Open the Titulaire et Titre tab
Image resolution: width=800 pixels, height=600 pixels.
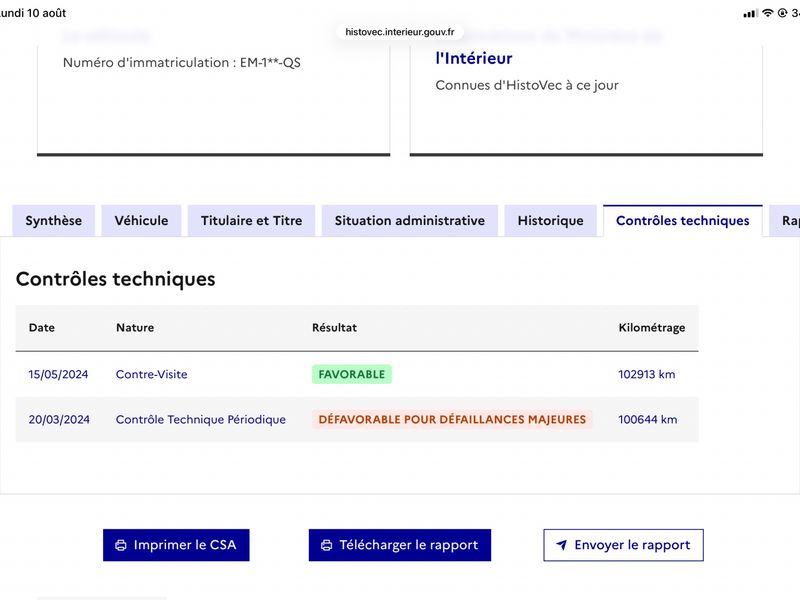click(x=251, y=221)
